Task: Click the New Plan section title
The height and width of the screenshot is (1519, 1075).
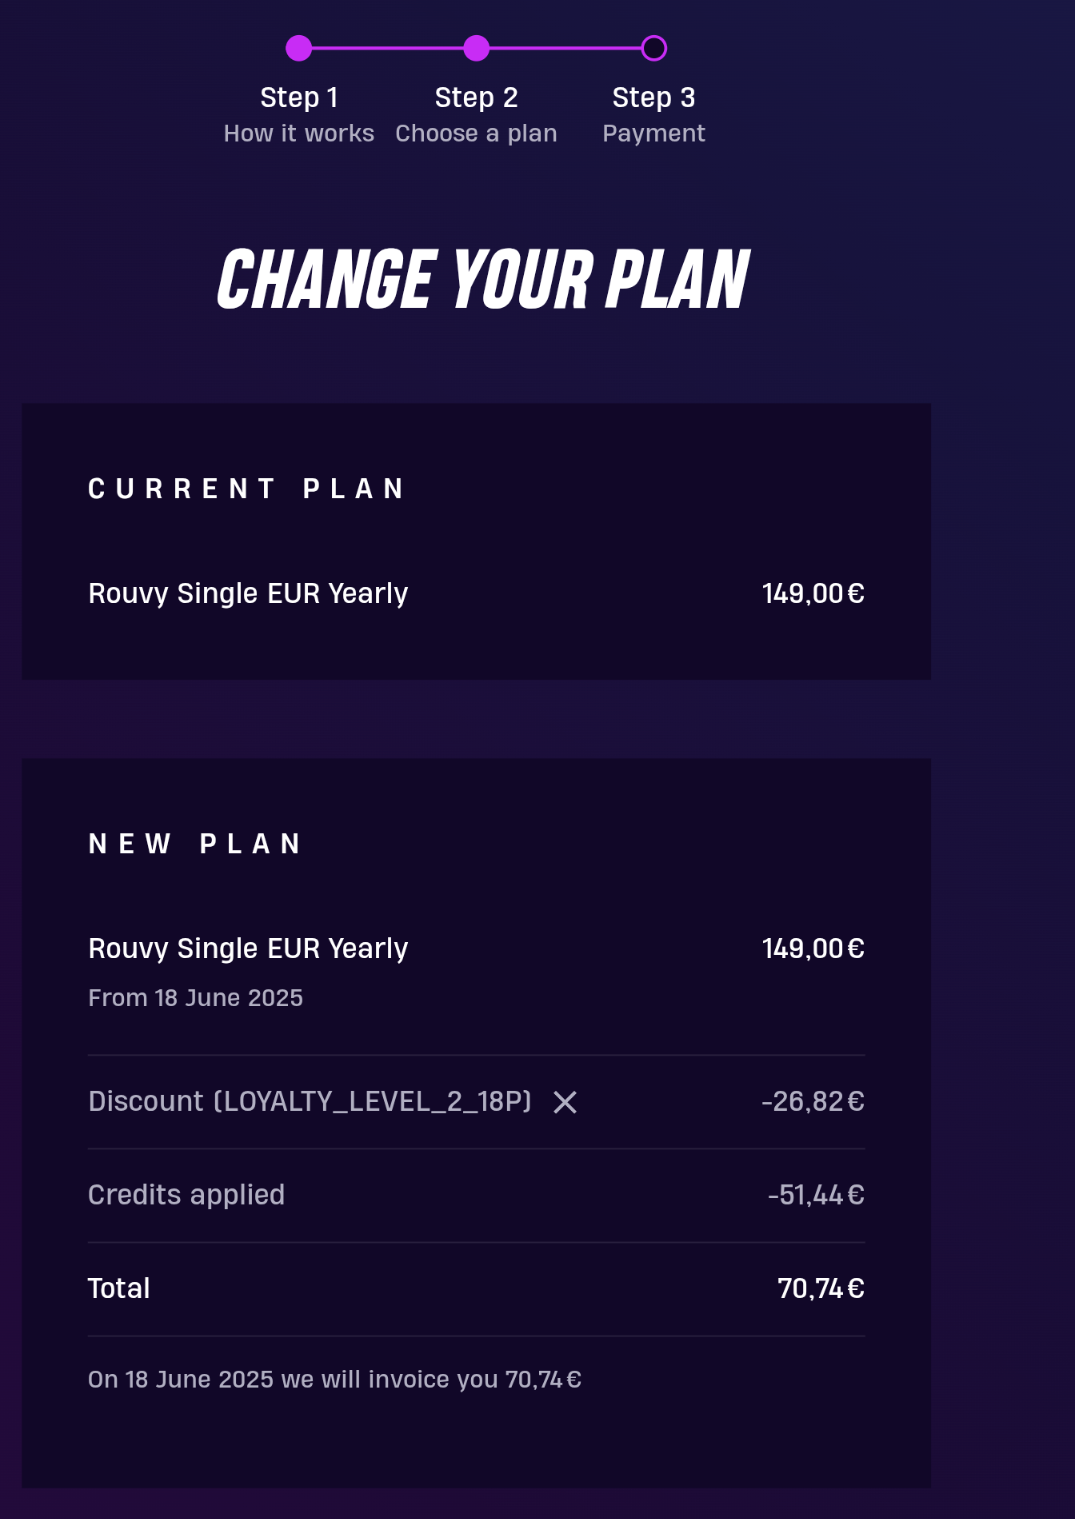Action: [196, 844]
